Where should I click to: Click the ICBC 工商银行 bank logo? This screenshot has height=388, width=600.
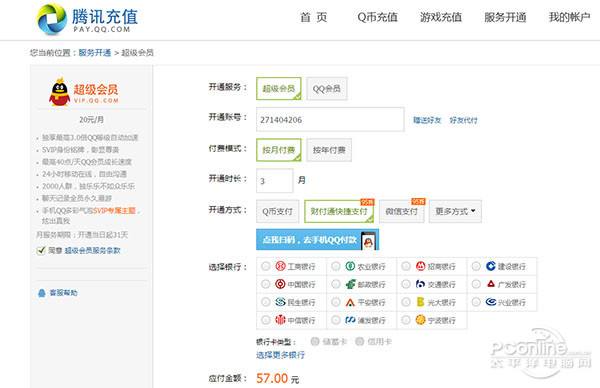click(280, 266)
